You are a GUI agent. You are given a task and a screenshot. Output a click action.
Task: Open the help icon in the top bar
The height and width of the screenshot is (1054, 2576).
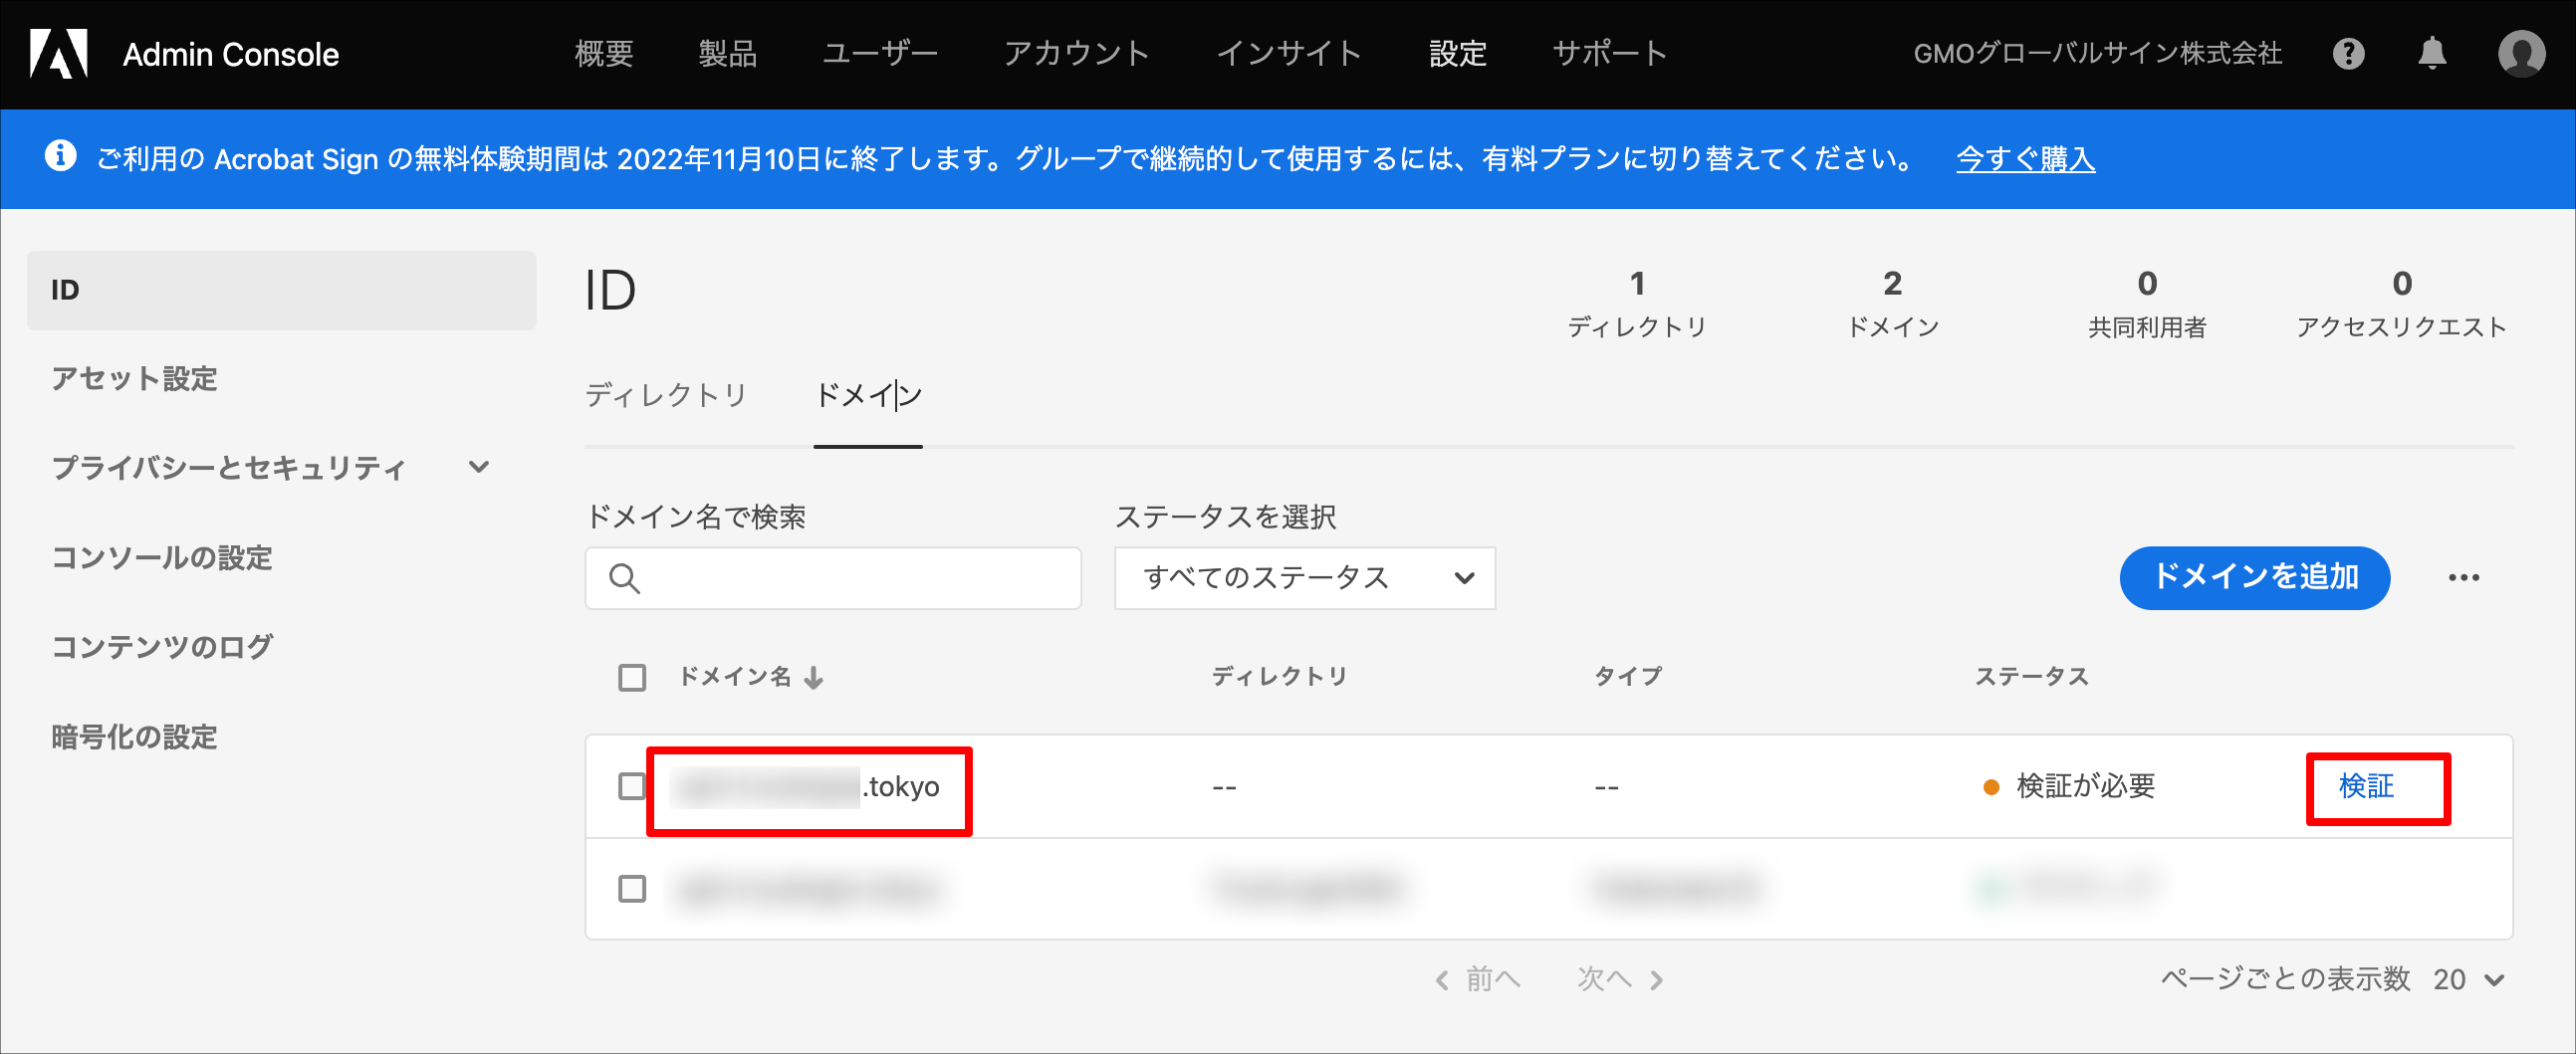tap(2350, 54)
